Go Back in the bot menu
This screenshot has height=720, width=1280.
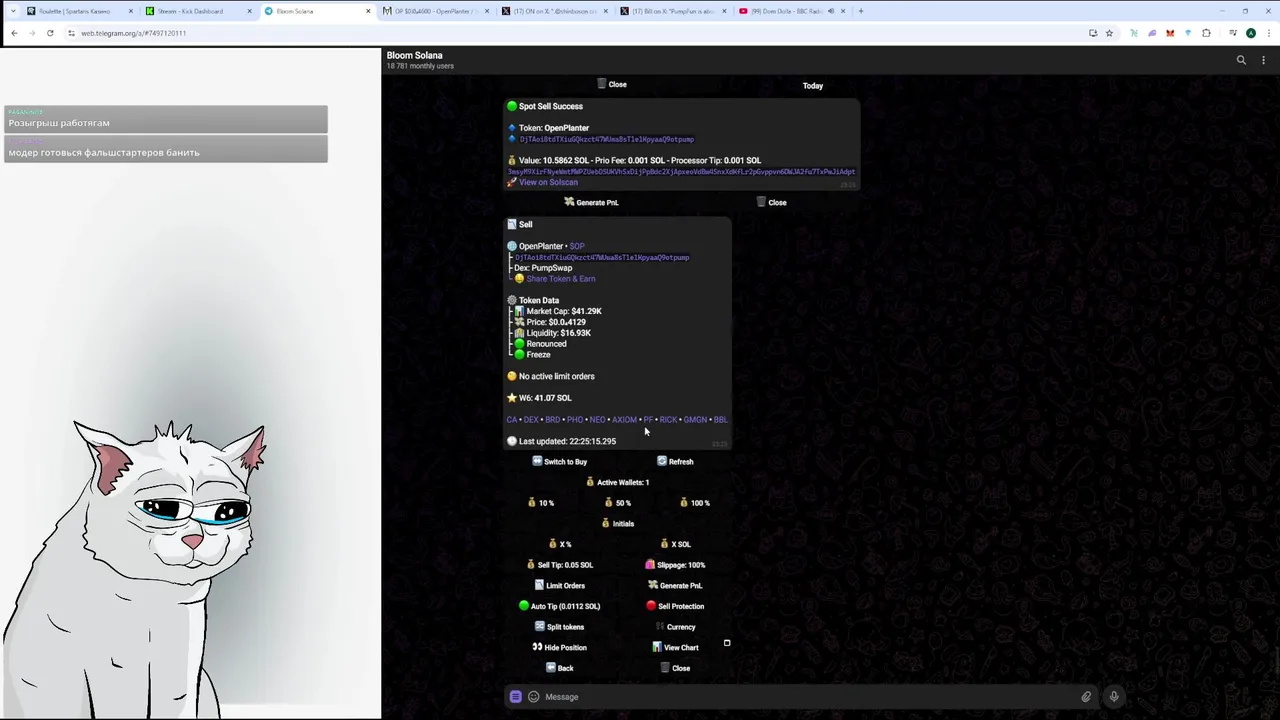click(x=560, y=668)
